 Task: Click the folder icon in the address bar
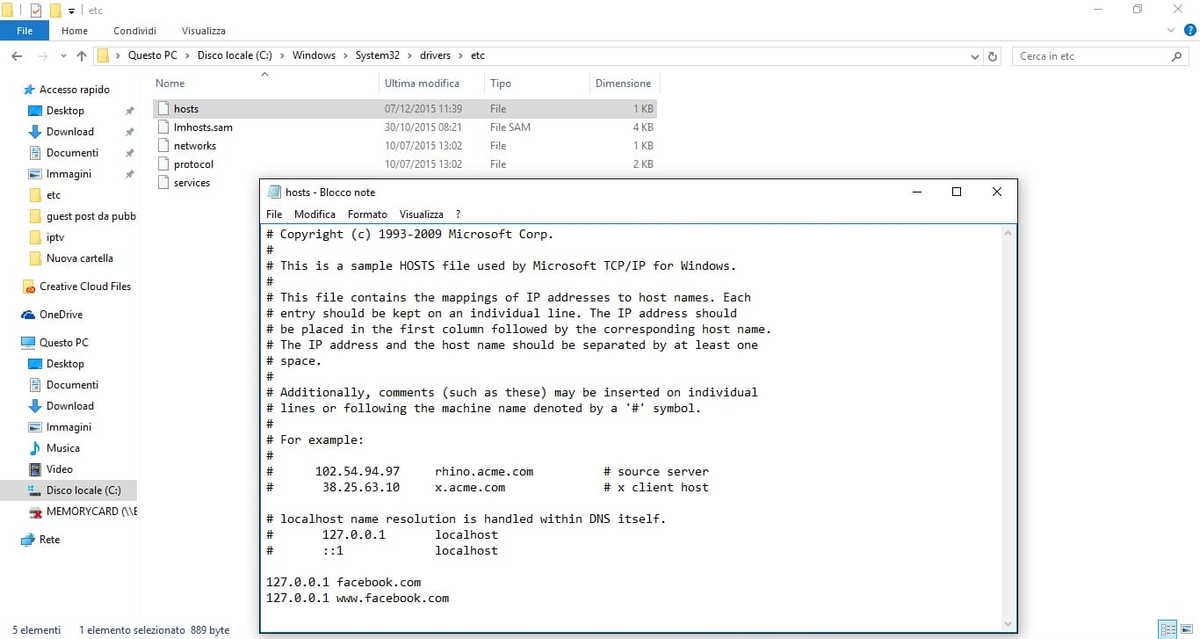click(x=103, y=56)
